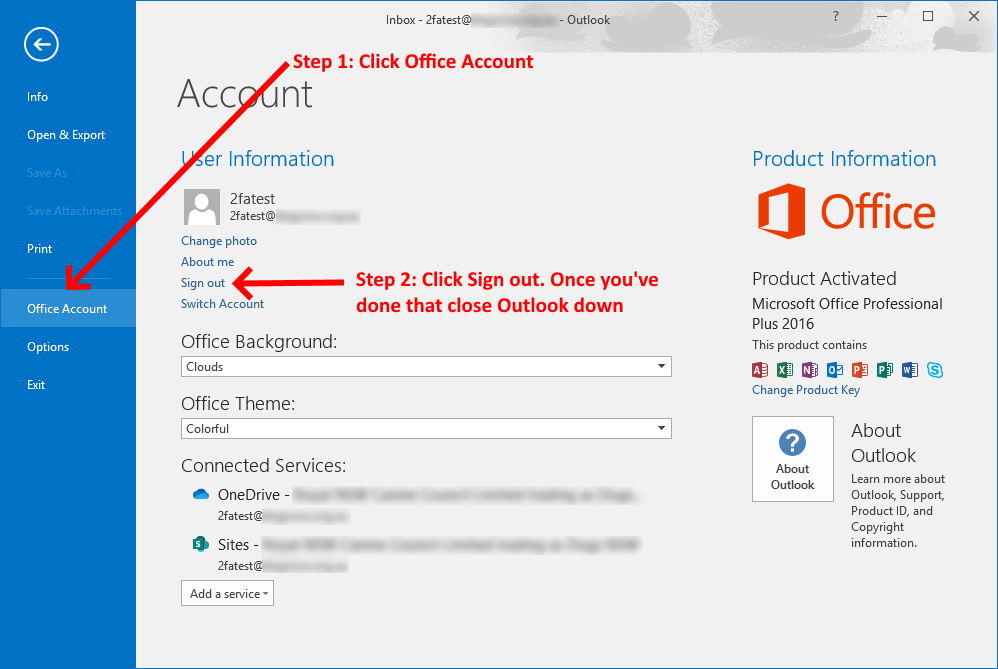Open the Open & Export page
Viewport: 998px width, 669px height.
click(x=66, y=135)
